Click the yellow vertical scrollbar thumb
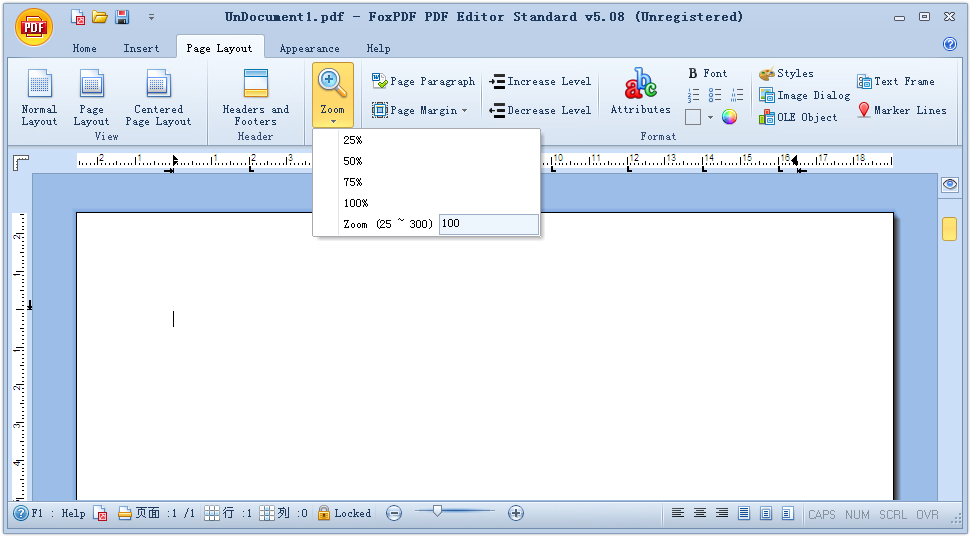Screen dimensions: 971x537 949,229
